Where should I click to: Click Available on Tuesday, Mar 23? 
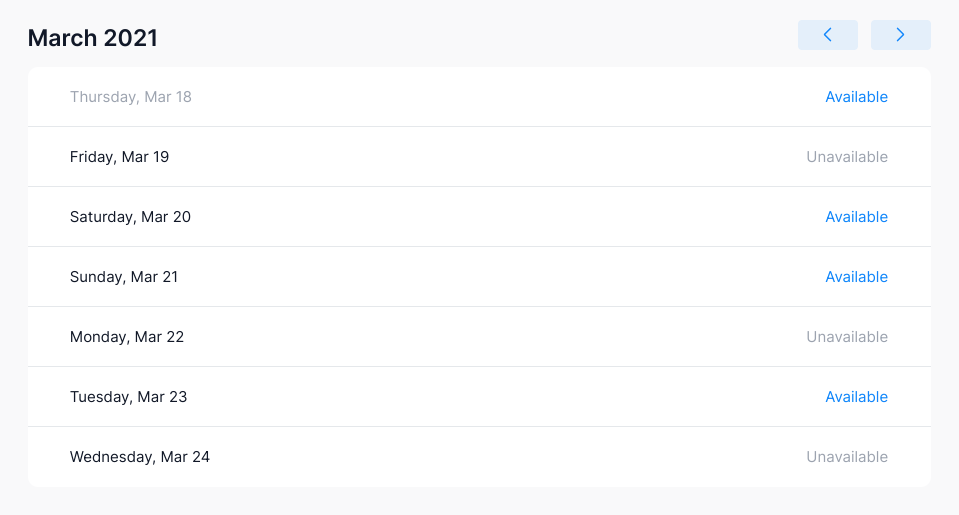[x=856, y=397]
